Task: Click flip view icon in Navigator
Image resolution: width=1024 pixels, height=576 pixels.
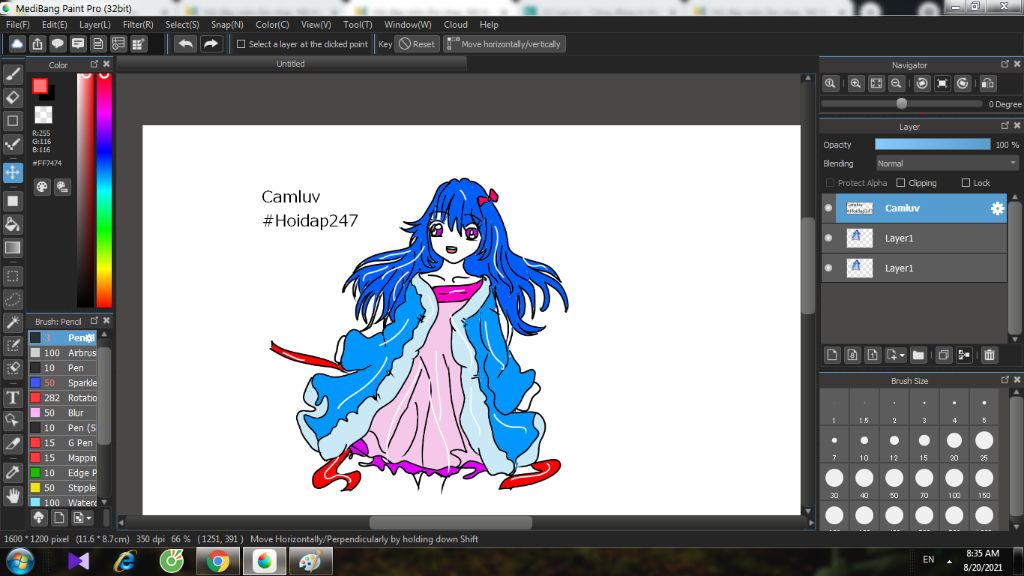Action: click(987, 84)
